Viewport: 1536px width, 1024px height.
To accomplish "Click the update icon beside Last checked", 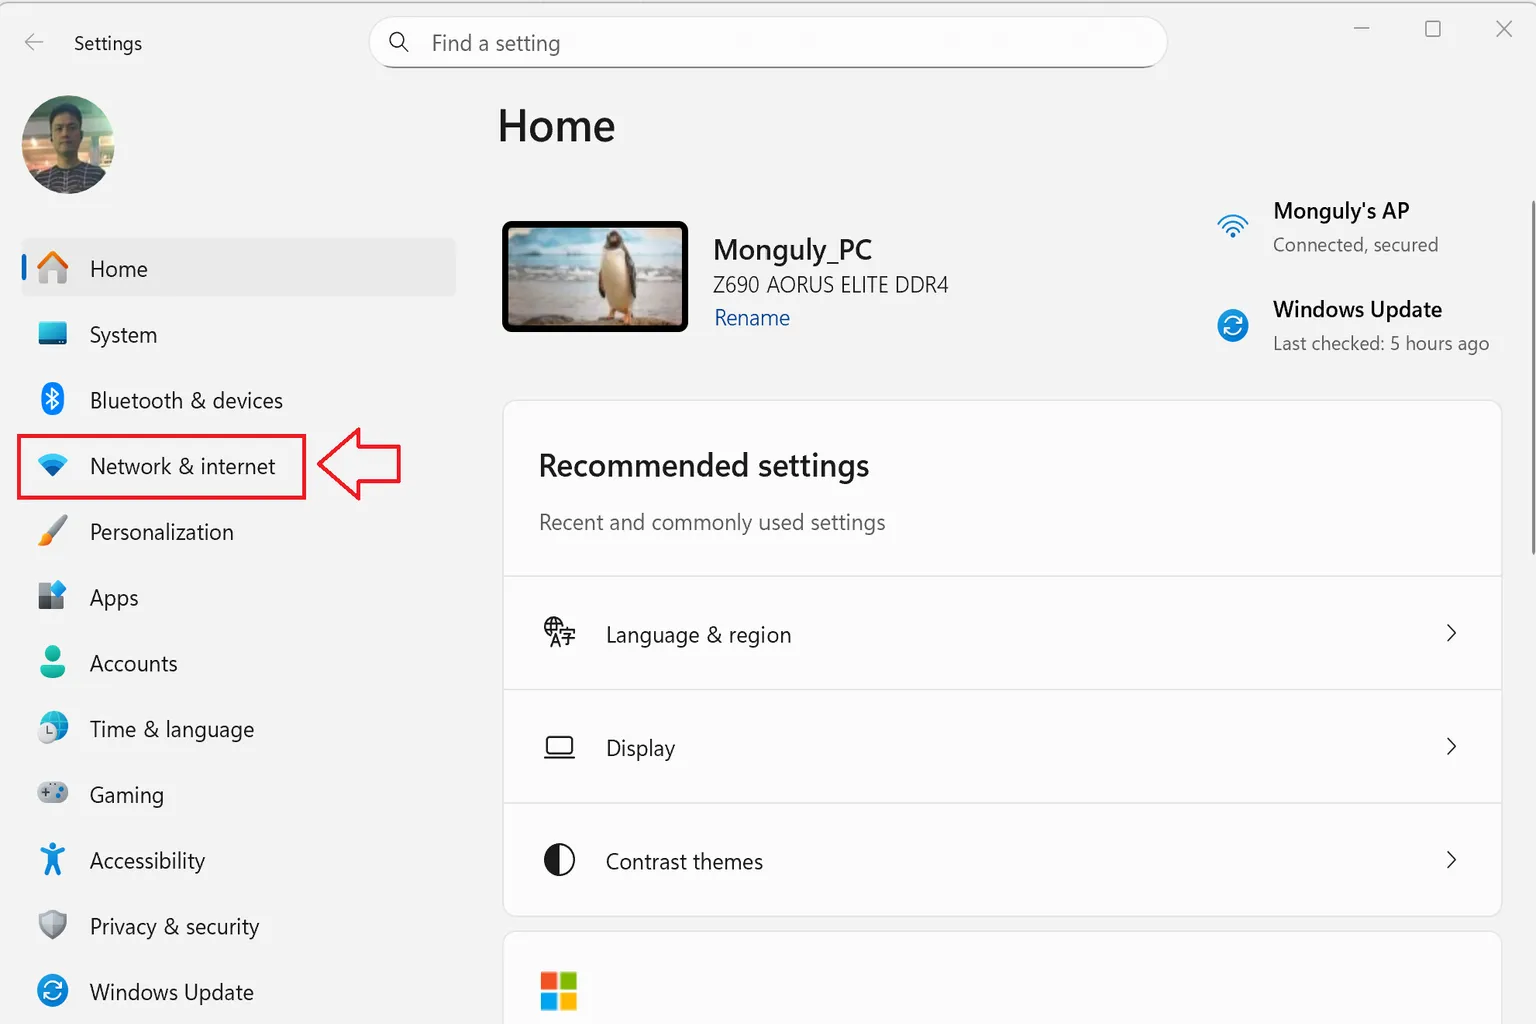I will [x=1233, y=325].
